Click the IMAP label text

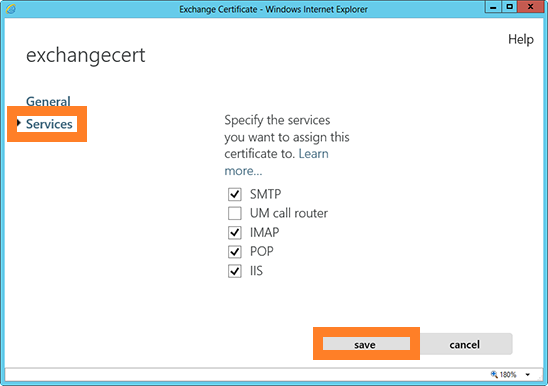click(264, 233)
